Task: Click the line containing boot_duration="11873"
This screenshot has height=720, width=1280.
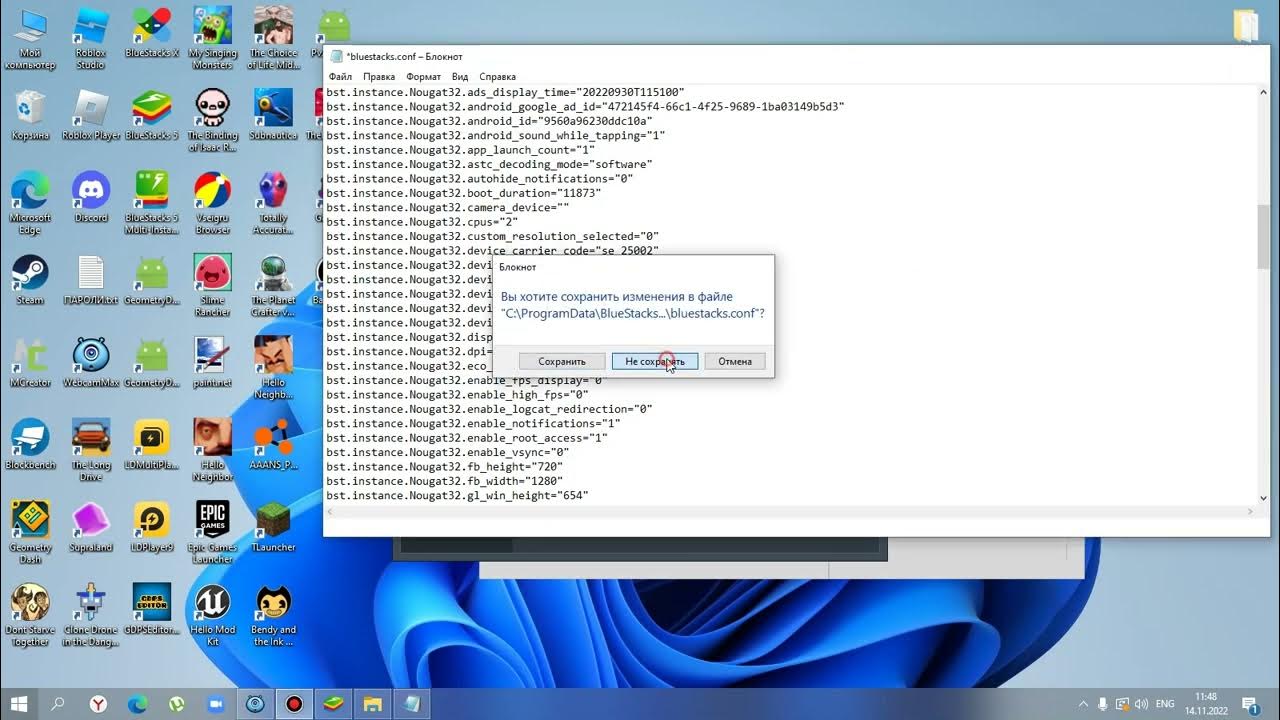Action: [x=463, y=193]
